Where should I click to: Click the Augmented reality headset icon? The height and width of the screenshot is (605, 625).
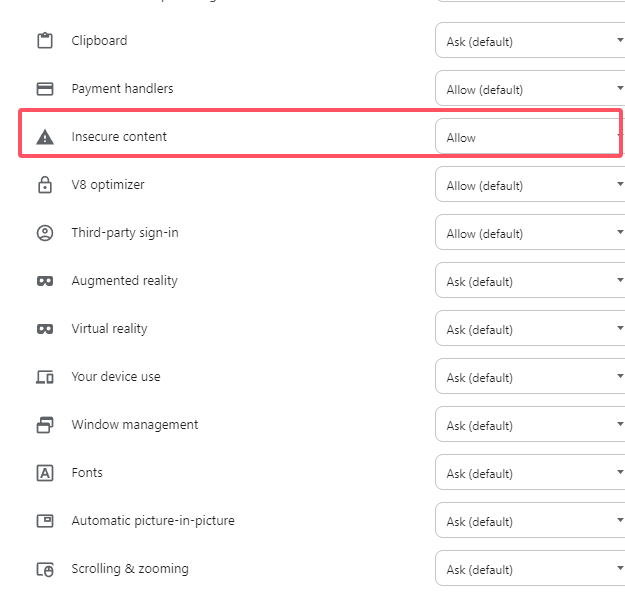coord(44,281)
